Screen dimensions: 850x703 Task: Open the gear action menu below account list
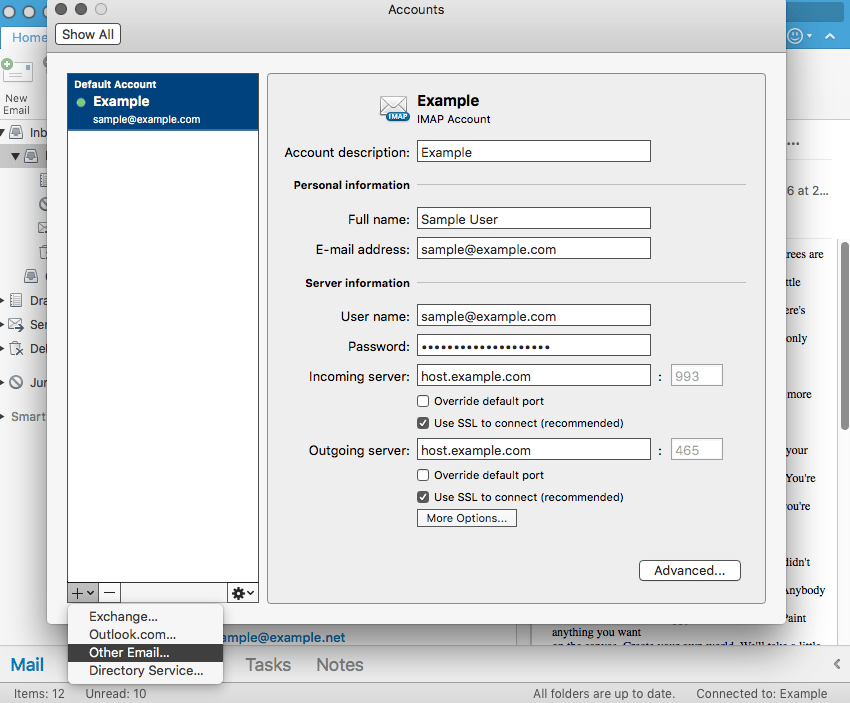click(242, 592)
